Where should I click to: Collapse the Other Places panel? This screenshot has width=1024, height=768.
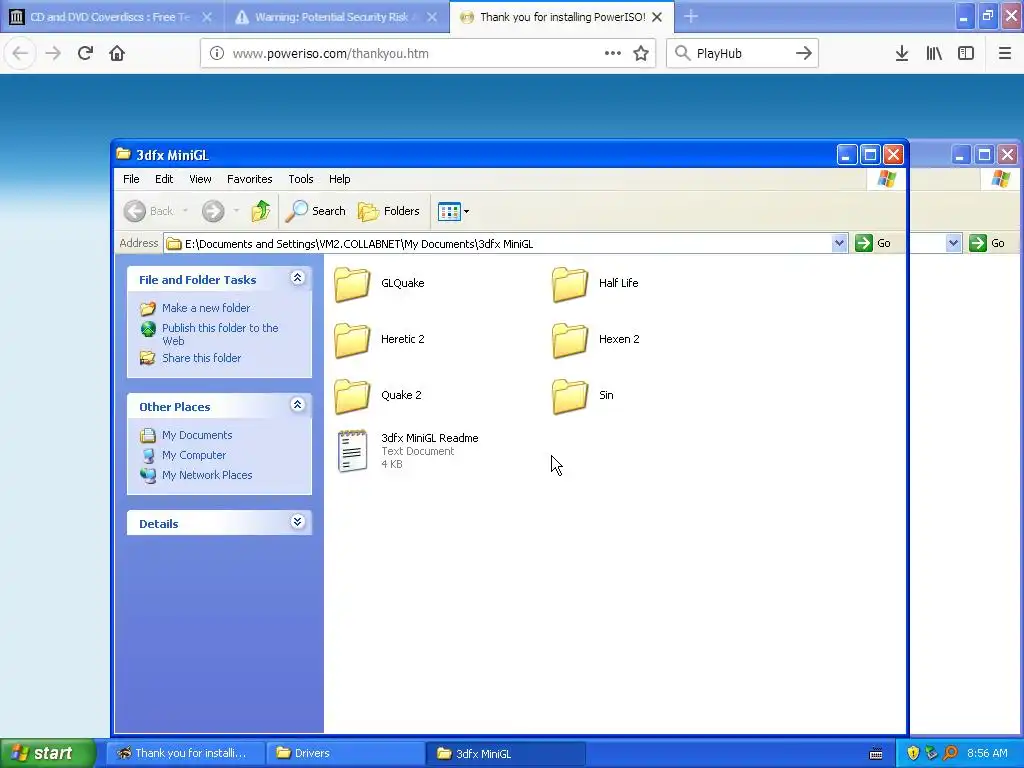[x=297, y=405]
